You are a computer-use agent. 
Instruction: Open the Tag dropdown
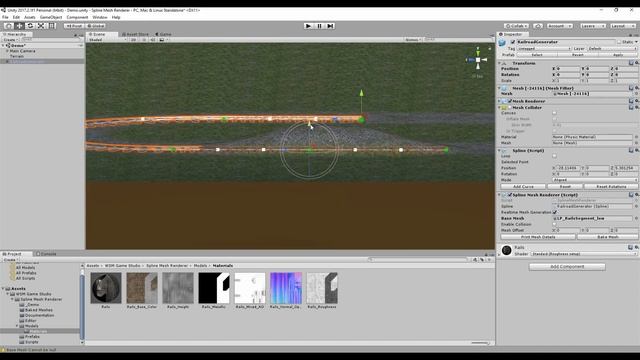544,49
